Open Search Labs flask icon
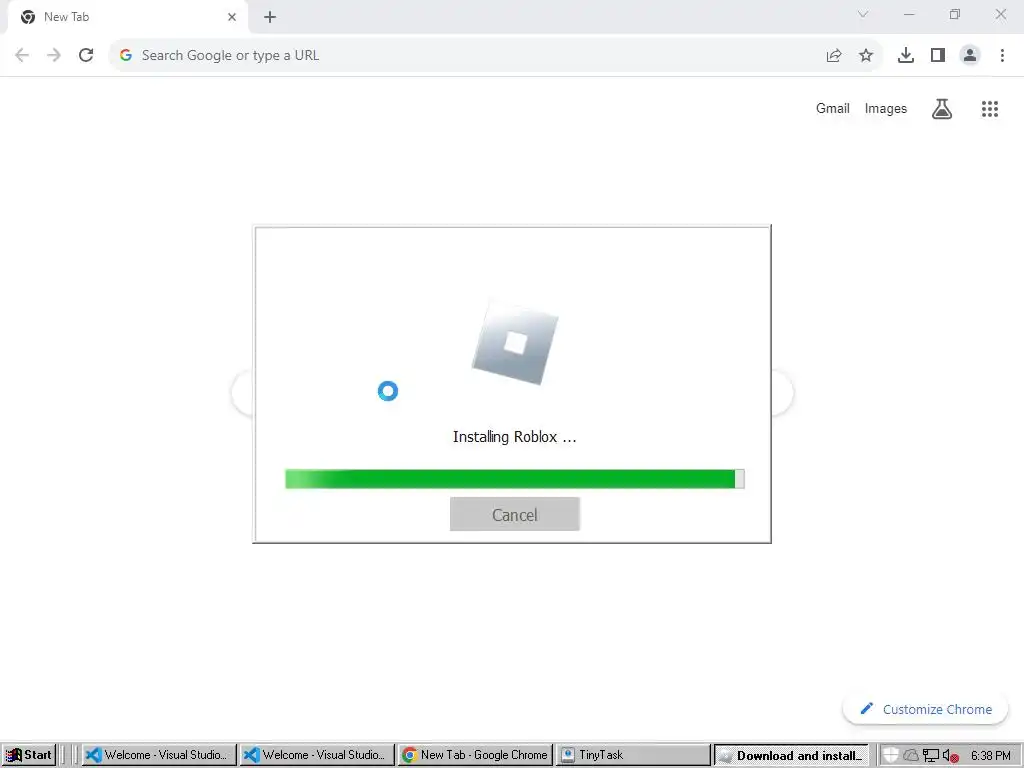Viewport: 1024px width, 768px height. [x=942, y=108]
